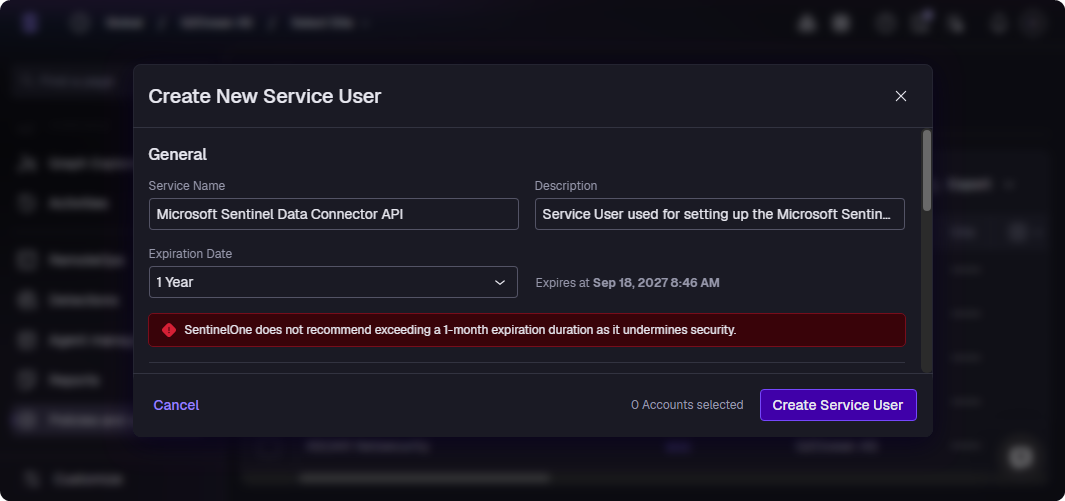Select the highlighted Policies and settings sidebar item
The image size is (1065, 501).
point(71,420)
